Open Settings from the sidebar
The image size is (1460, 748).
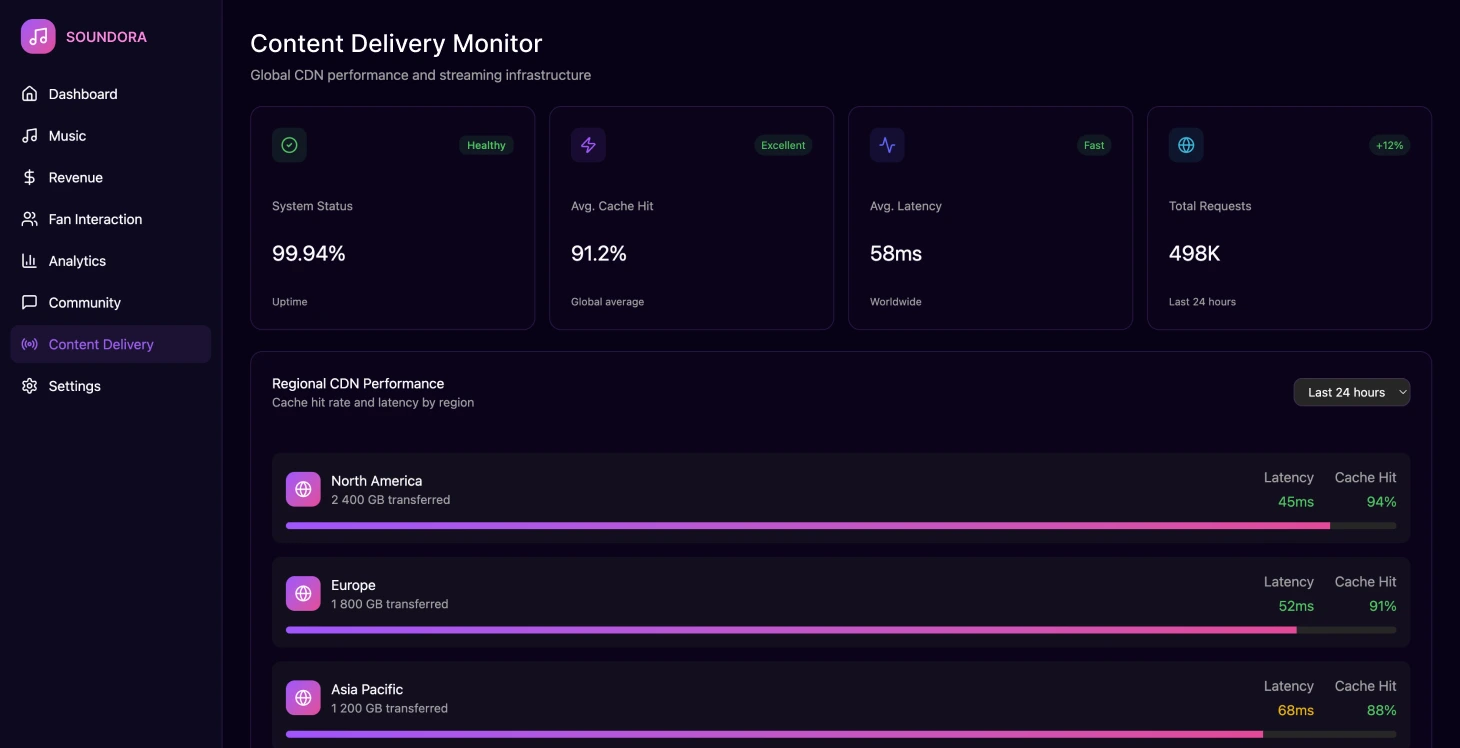point(74,386)
